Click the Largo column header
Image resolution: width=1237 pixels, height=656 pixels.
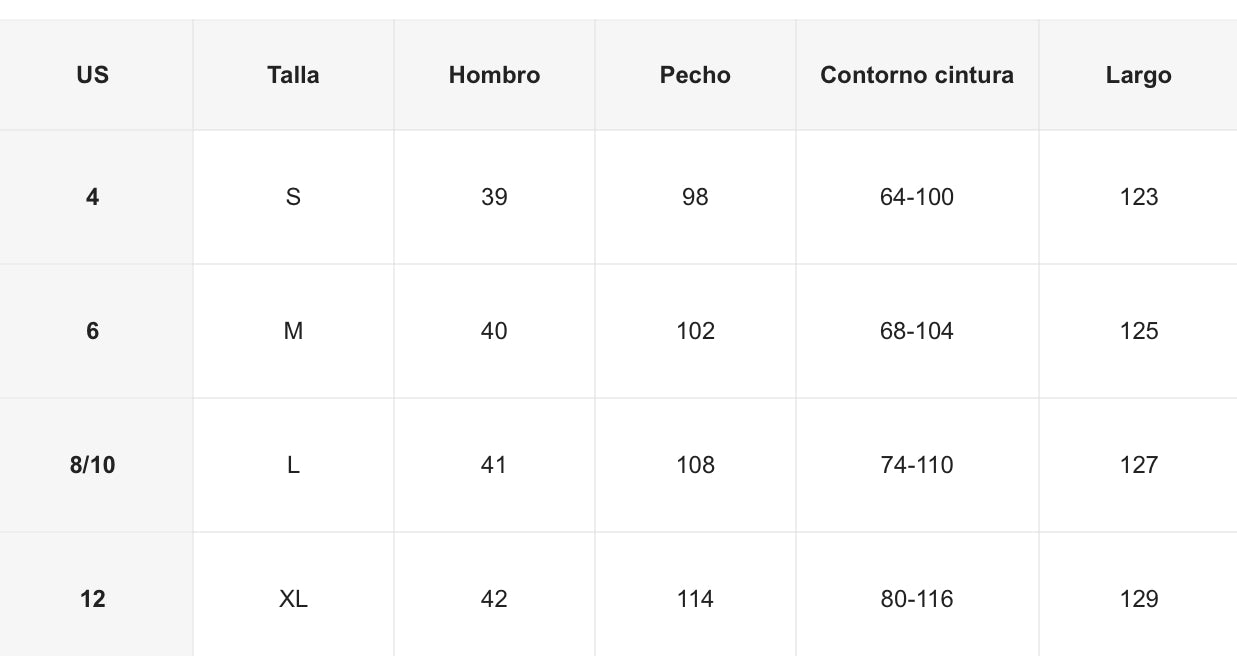point(1138,75)
